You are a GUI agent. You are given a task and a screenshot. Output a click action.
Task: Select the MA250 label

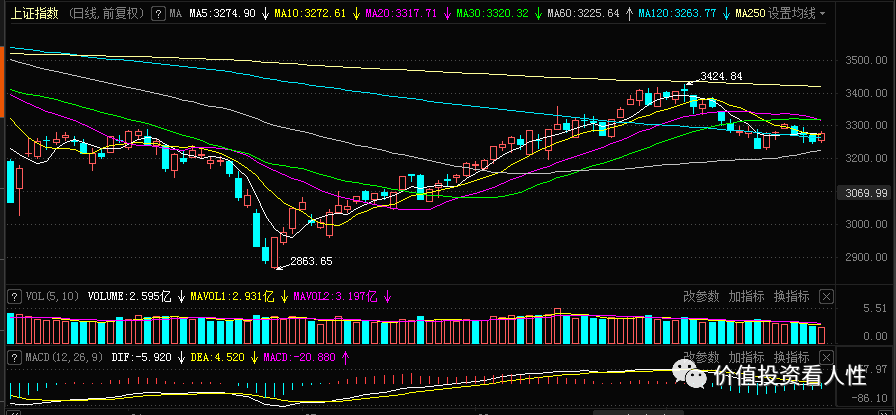pos(750,14)
